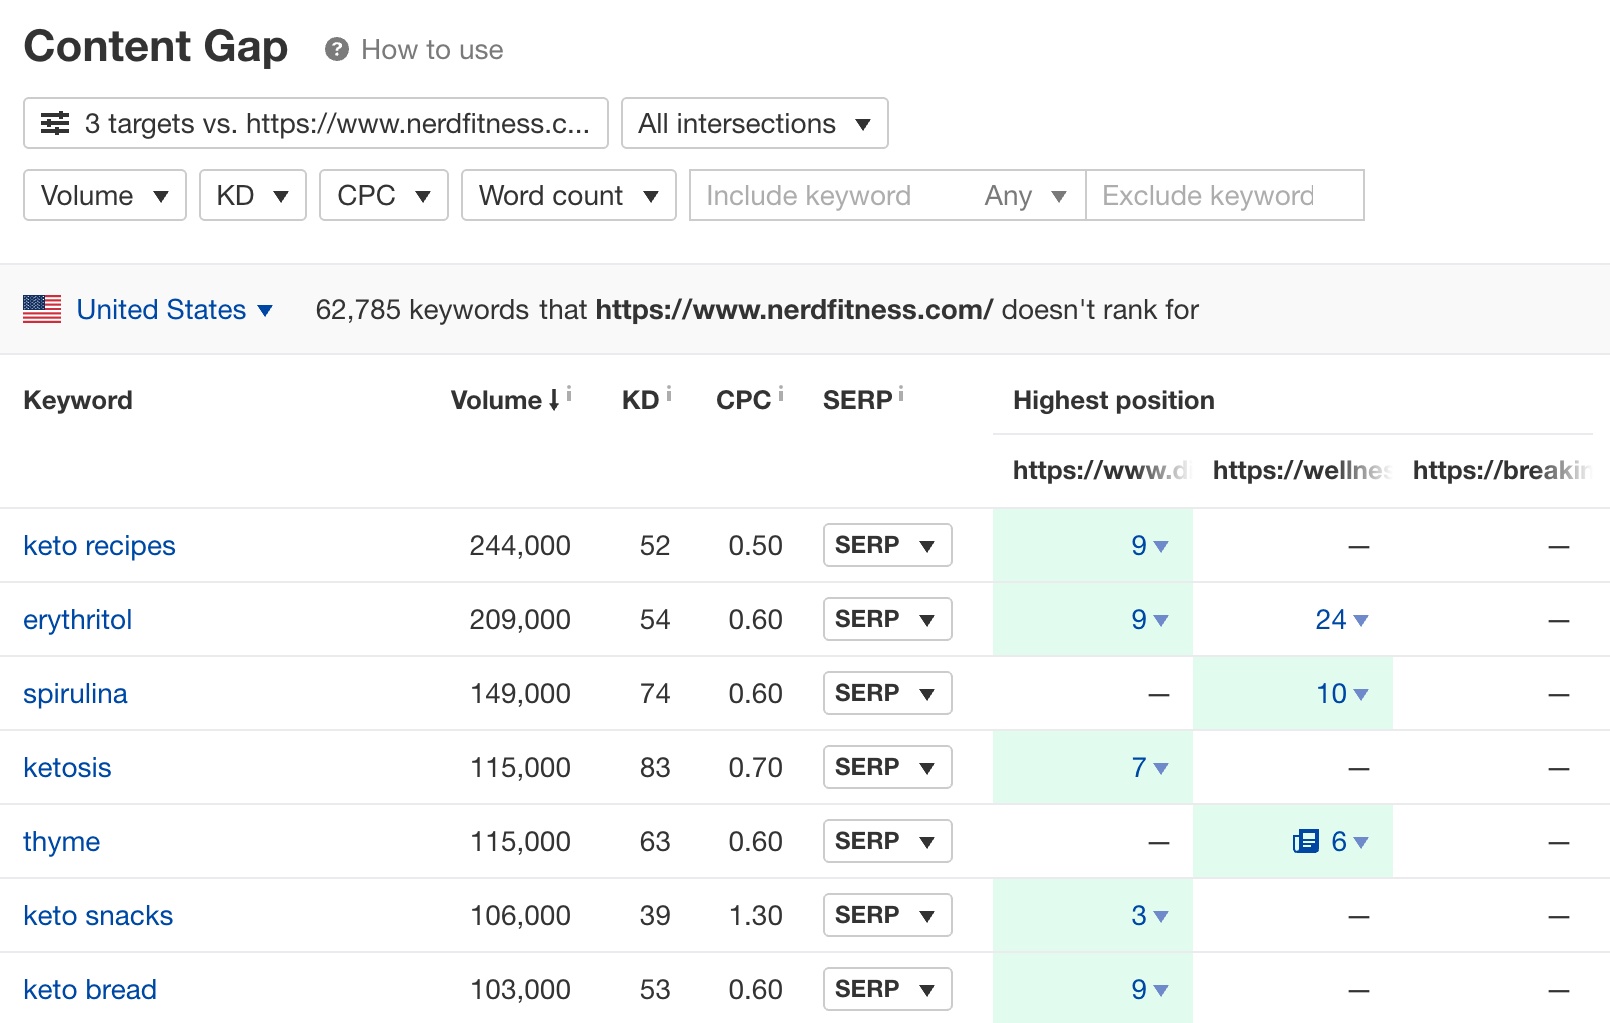This screenshot has width=1610, height=1023.
Task: Expand the KD filter dropdown
Action: tap(252, 195)
